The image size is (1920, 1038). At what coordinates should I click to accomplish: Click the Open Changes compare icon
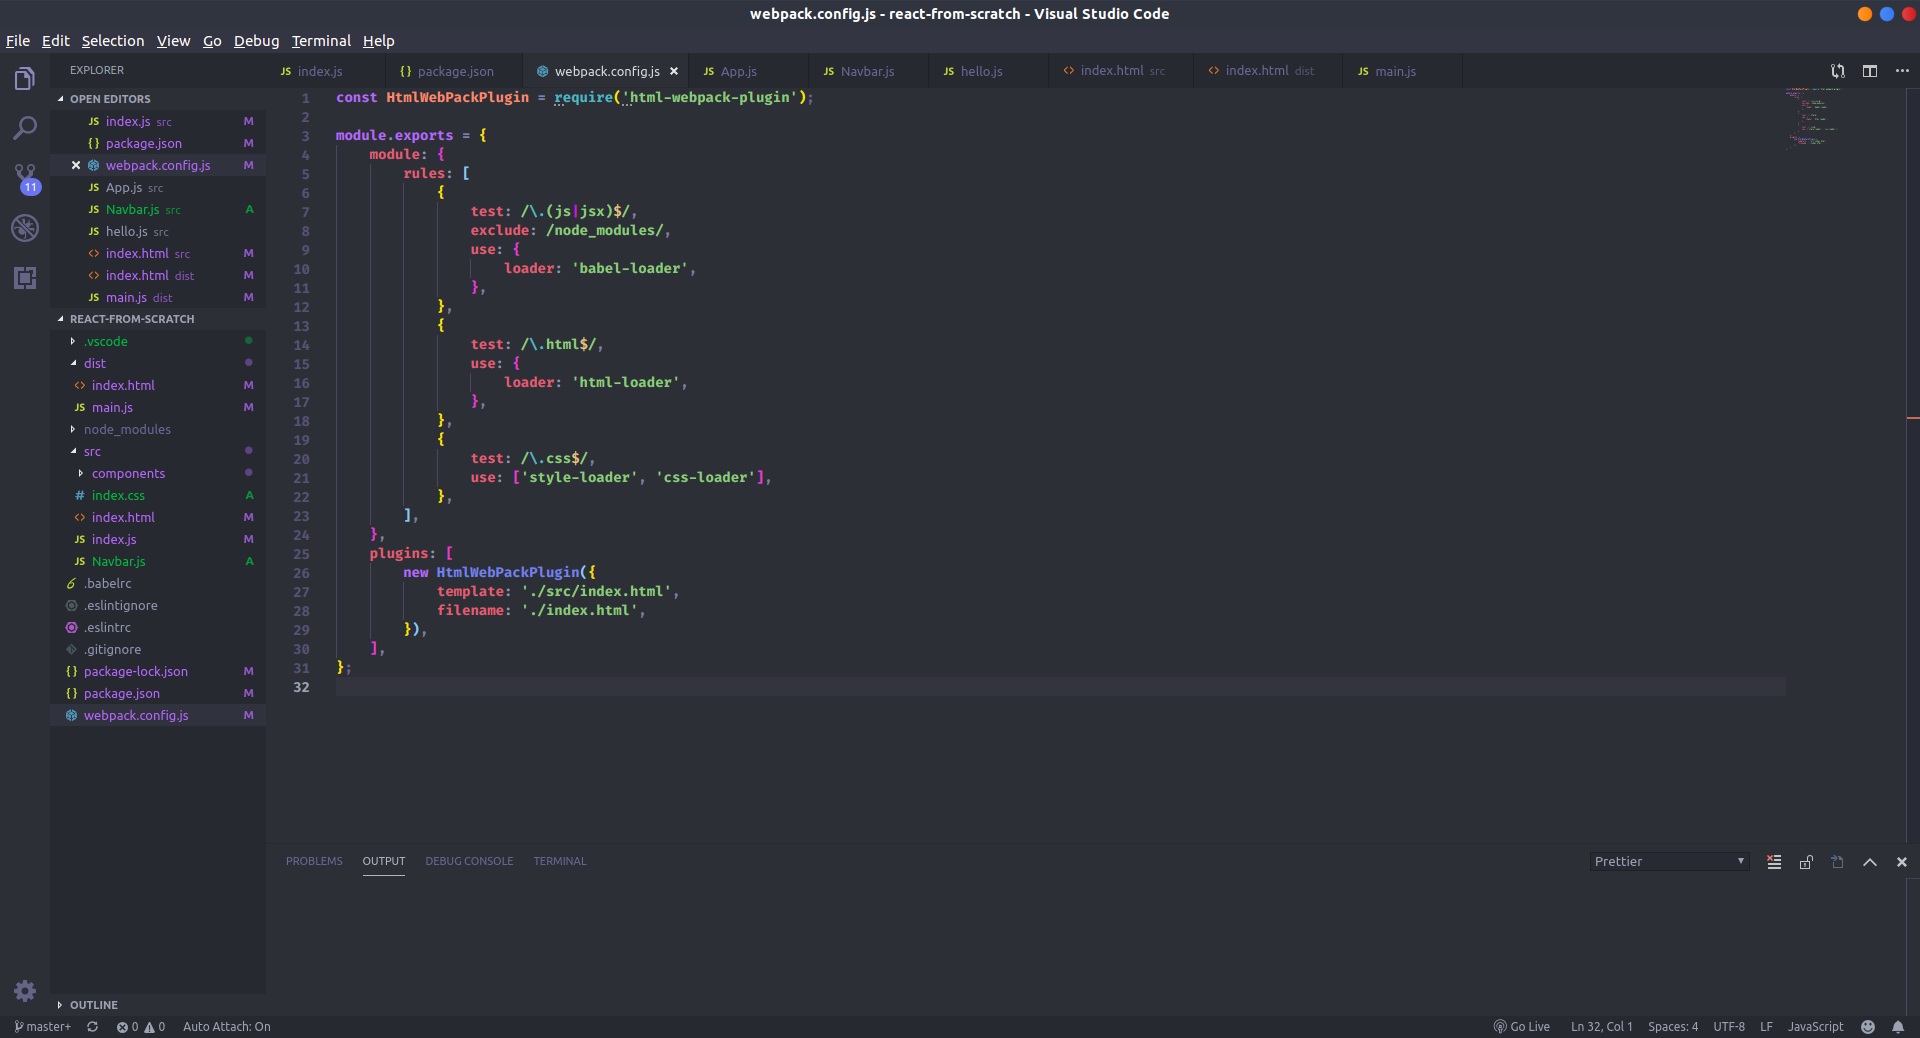pyautogui.click(x=1838, y=71)
